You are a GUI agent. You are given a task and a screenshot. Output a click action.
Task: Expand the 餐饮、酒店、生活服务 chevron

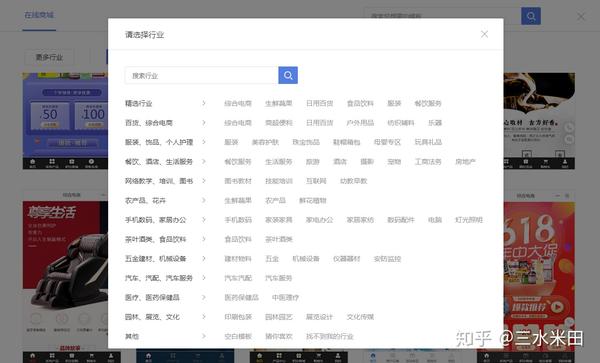tap(204, 161)
